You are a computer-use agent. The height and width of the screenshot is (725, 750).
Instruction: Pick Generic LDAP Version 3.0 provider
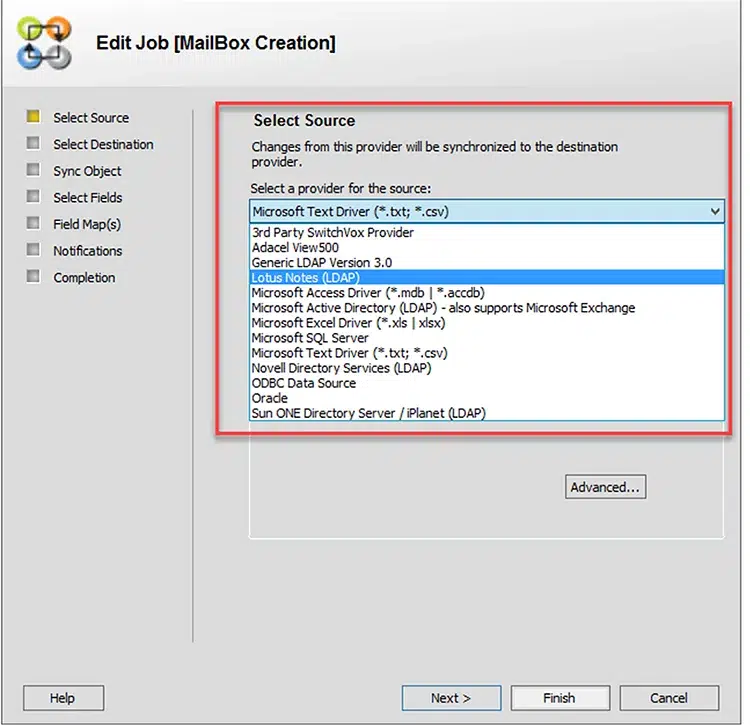coord(487,263)
